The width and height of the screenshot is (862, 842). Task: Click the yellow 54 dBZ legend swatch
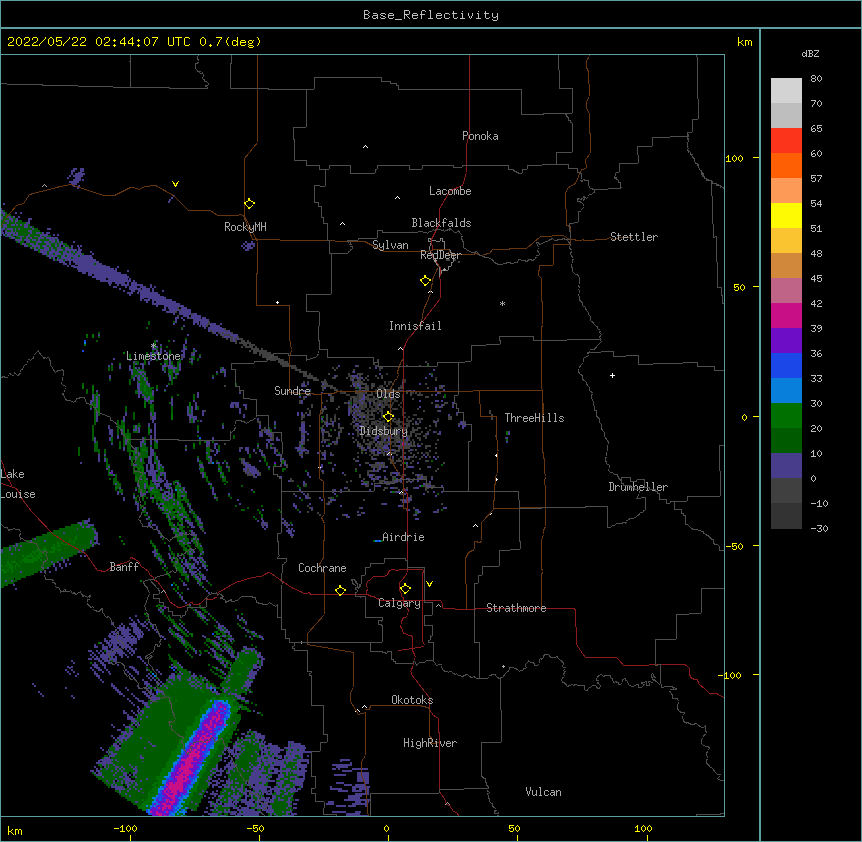click(x=786, y=215)
